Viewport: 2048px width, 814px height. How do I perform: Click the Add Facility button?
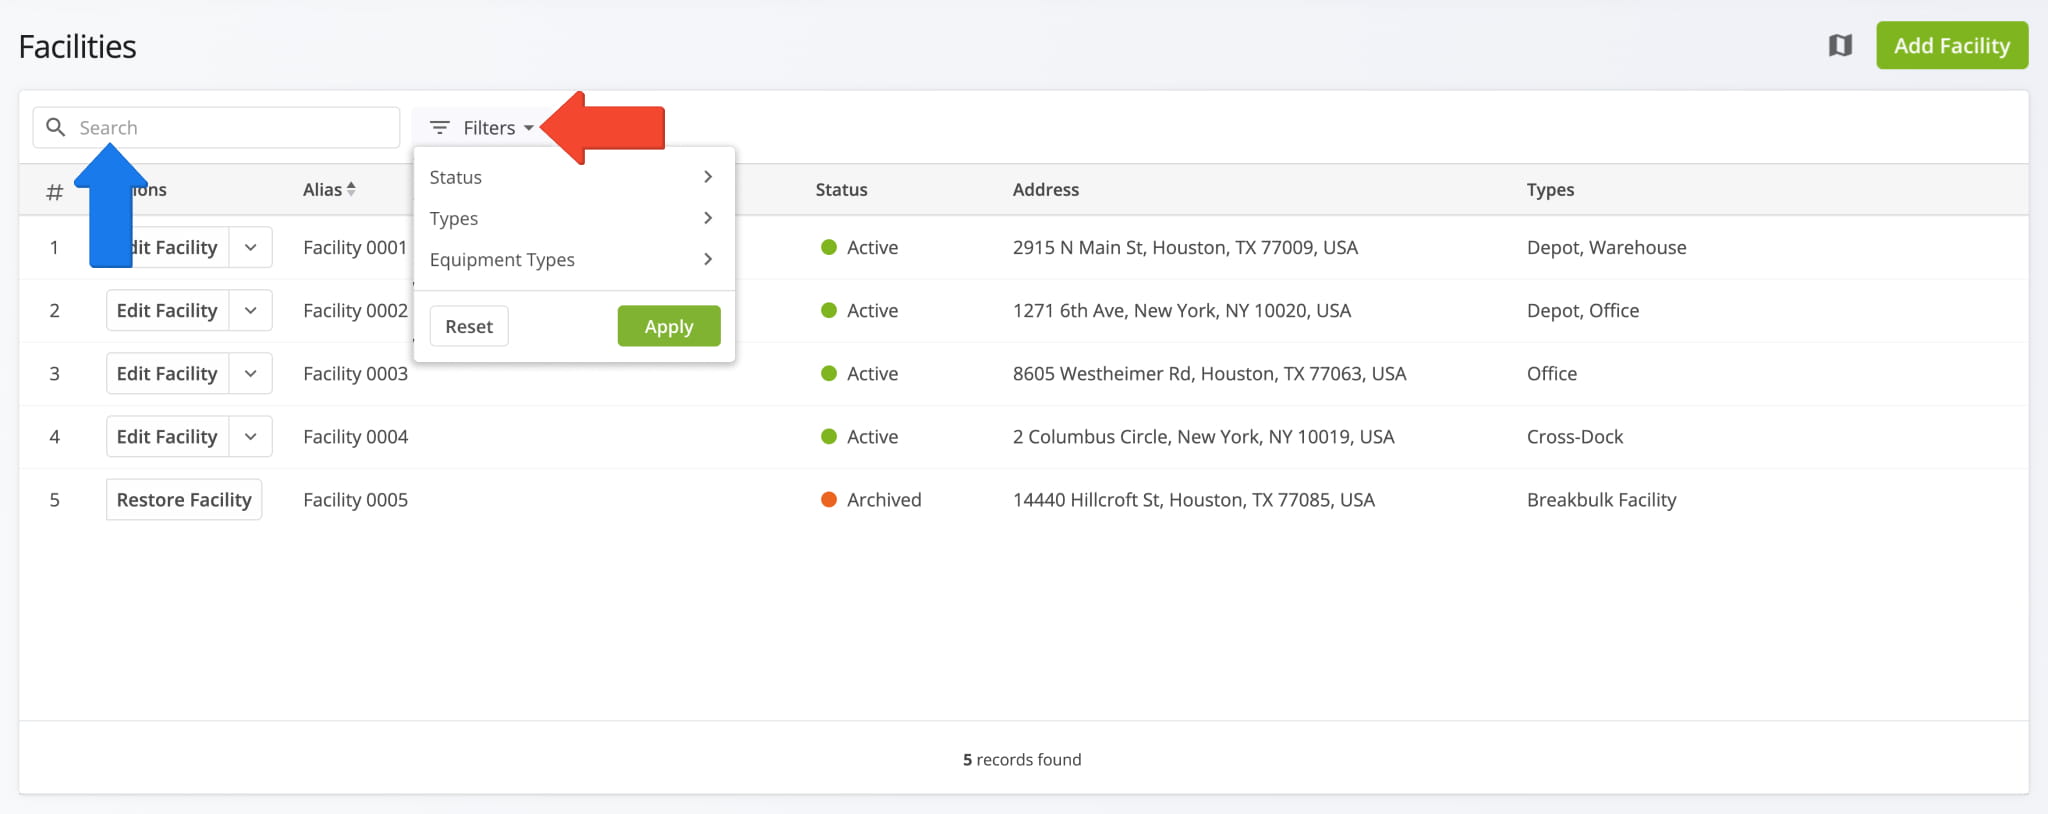[1952, 46]
